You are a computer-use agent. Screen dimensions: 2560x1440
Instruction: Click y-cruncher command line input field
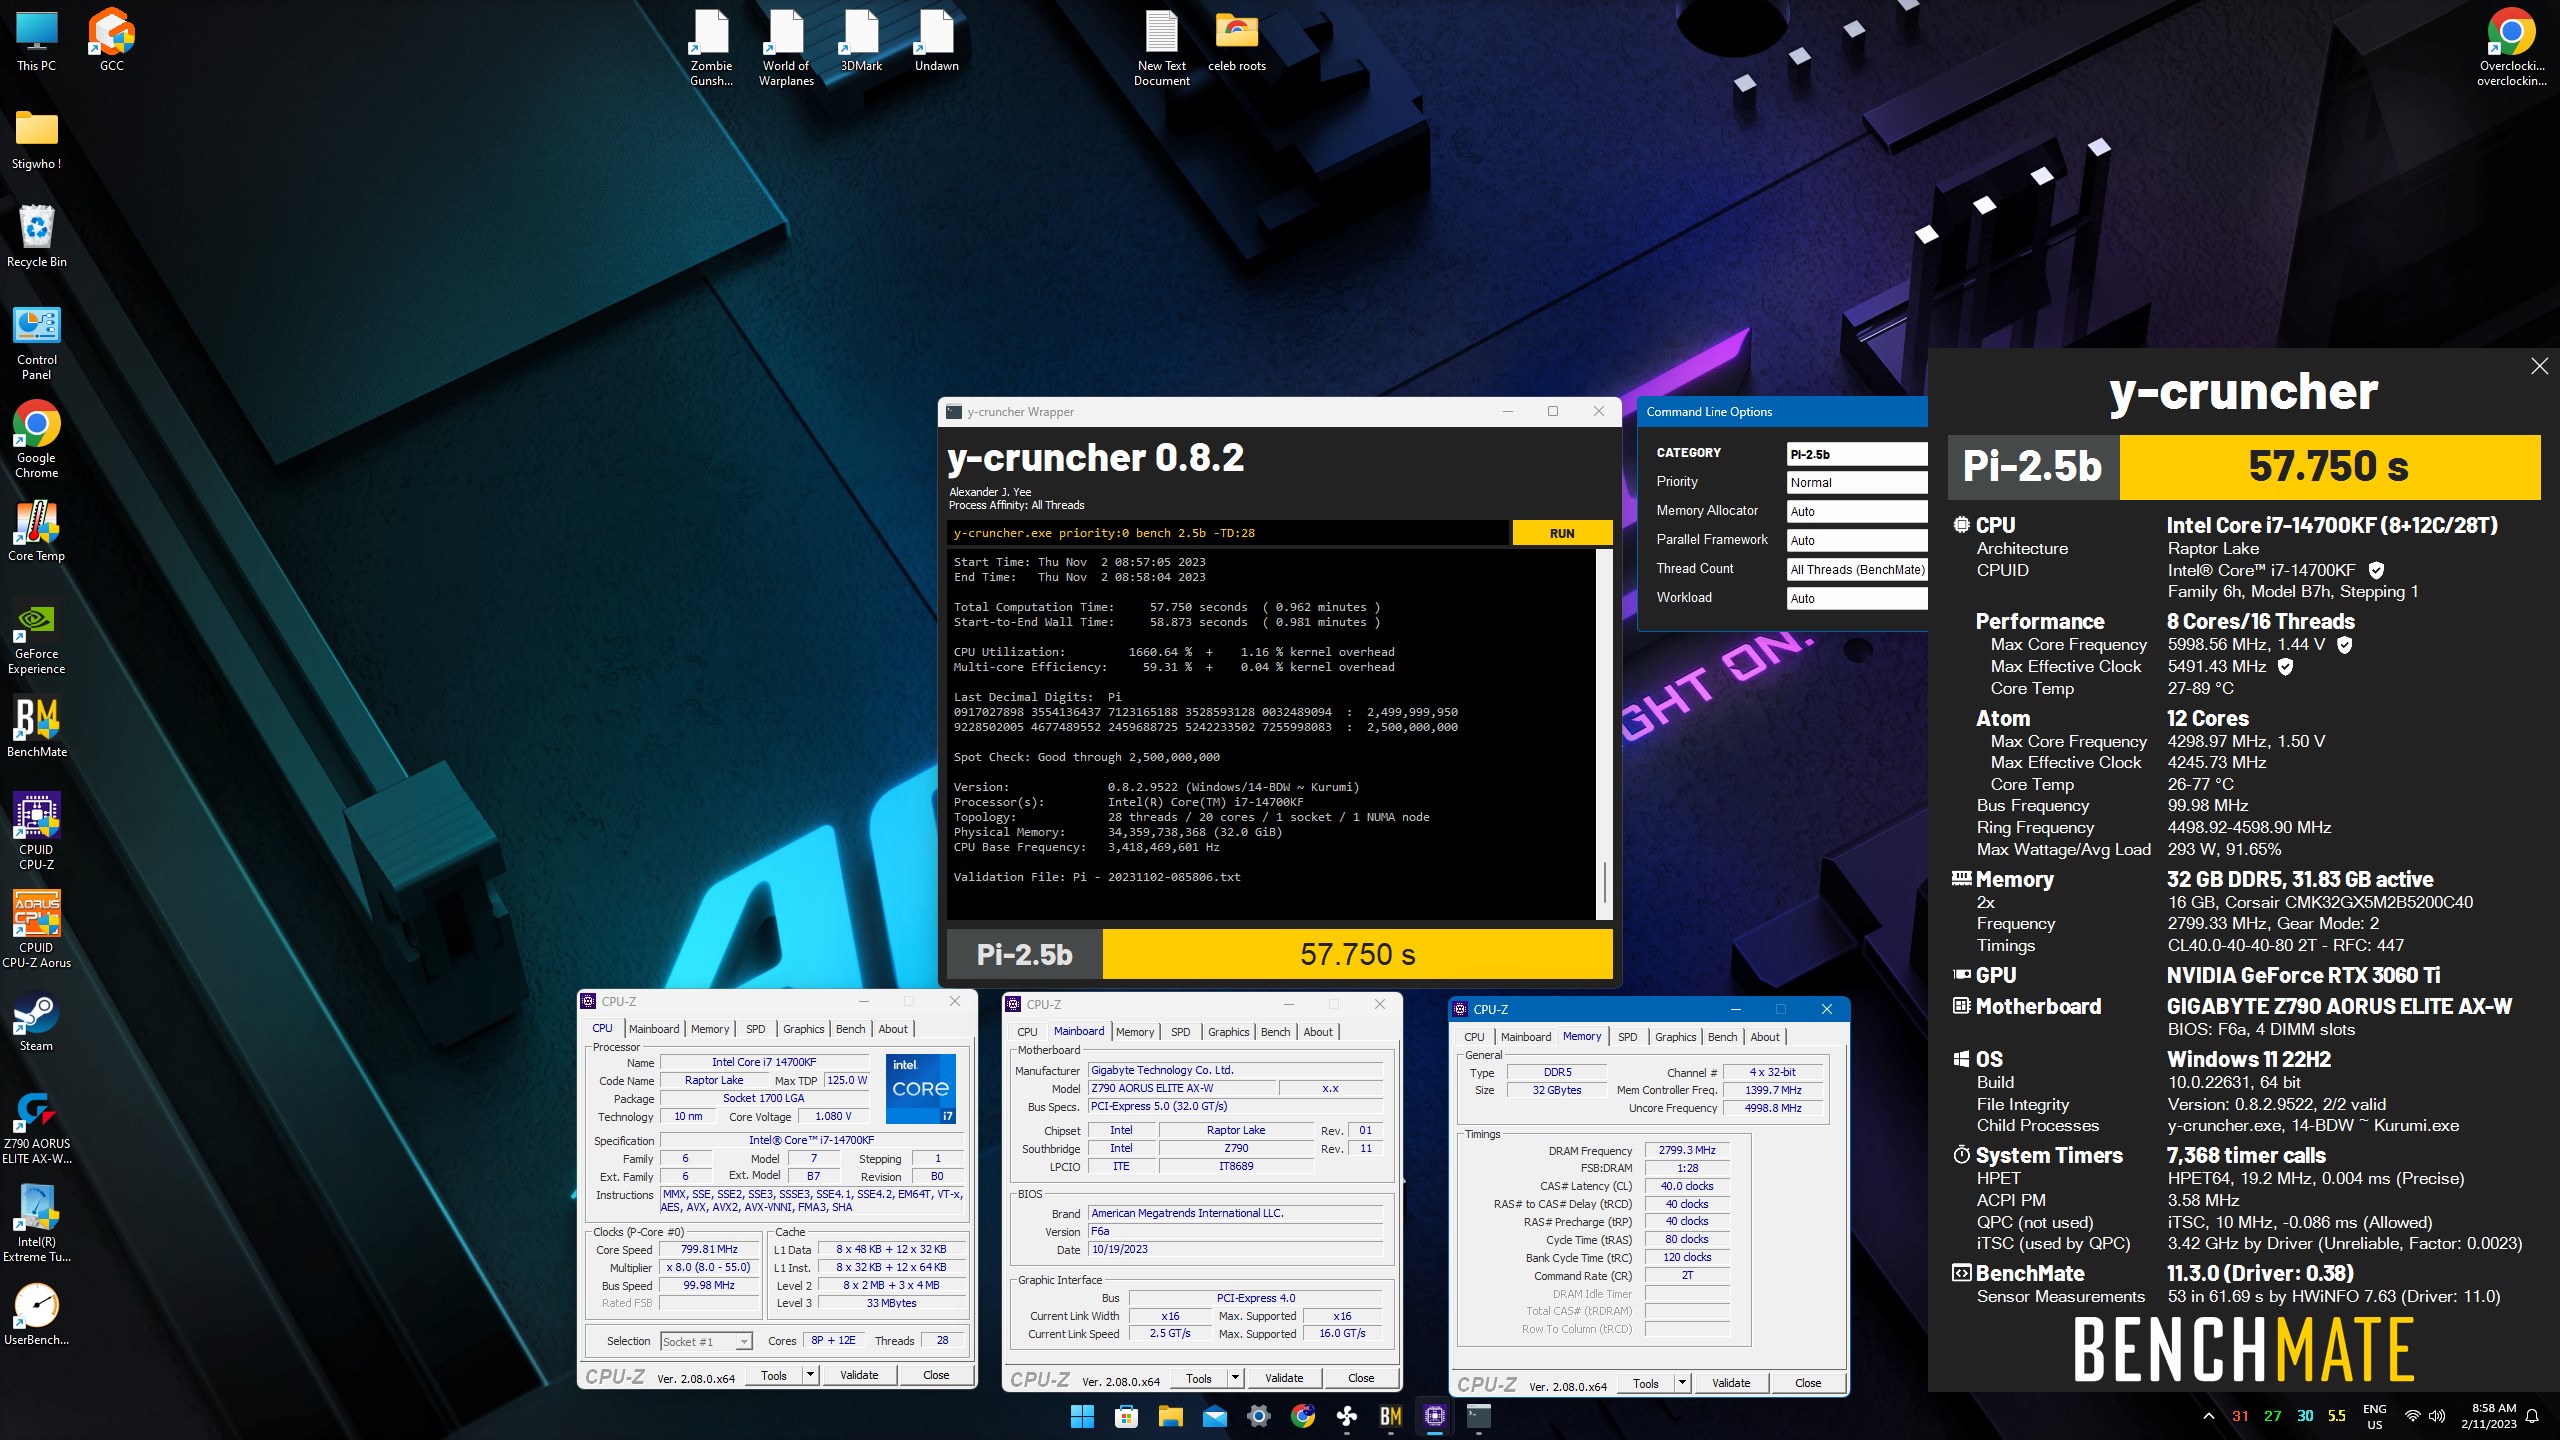[1228, 533]
